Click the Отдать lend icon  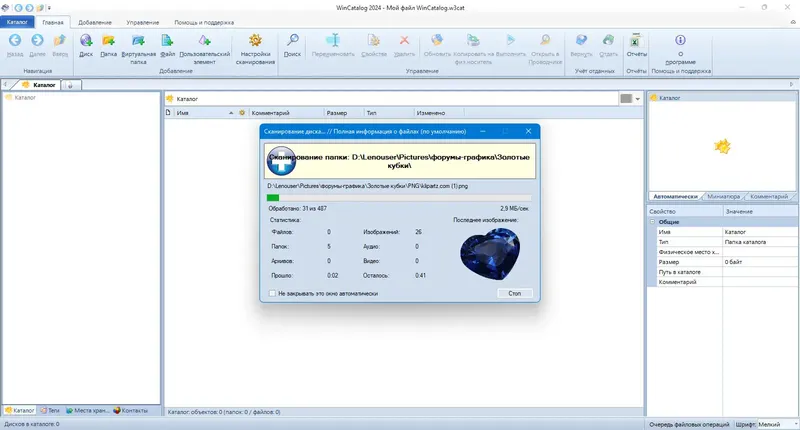(608, 40)
